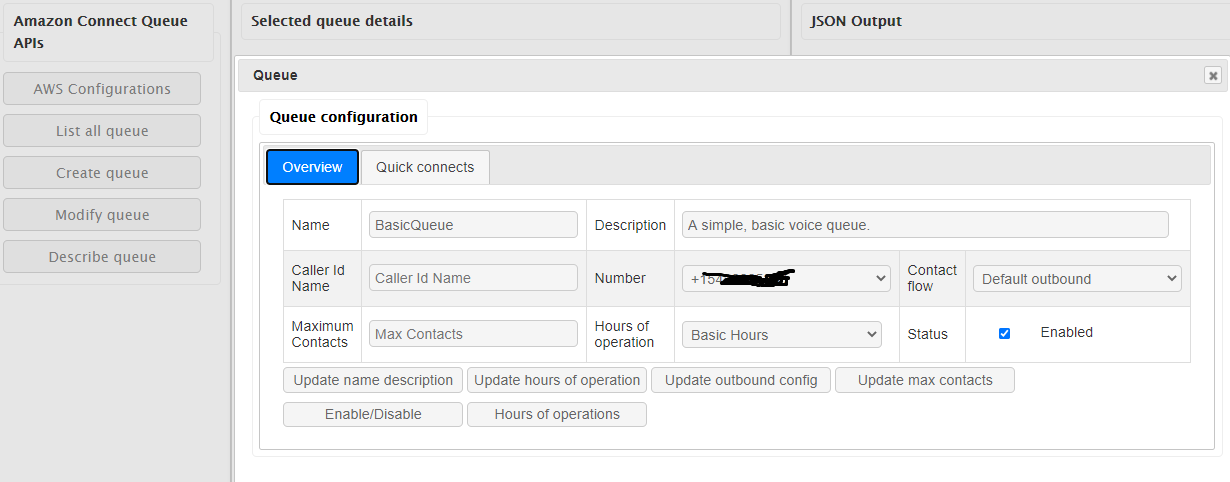Click the Enabled label text
Image resolution: width=1230 pixels, height=482 pixels.
tap(1066, 332)
